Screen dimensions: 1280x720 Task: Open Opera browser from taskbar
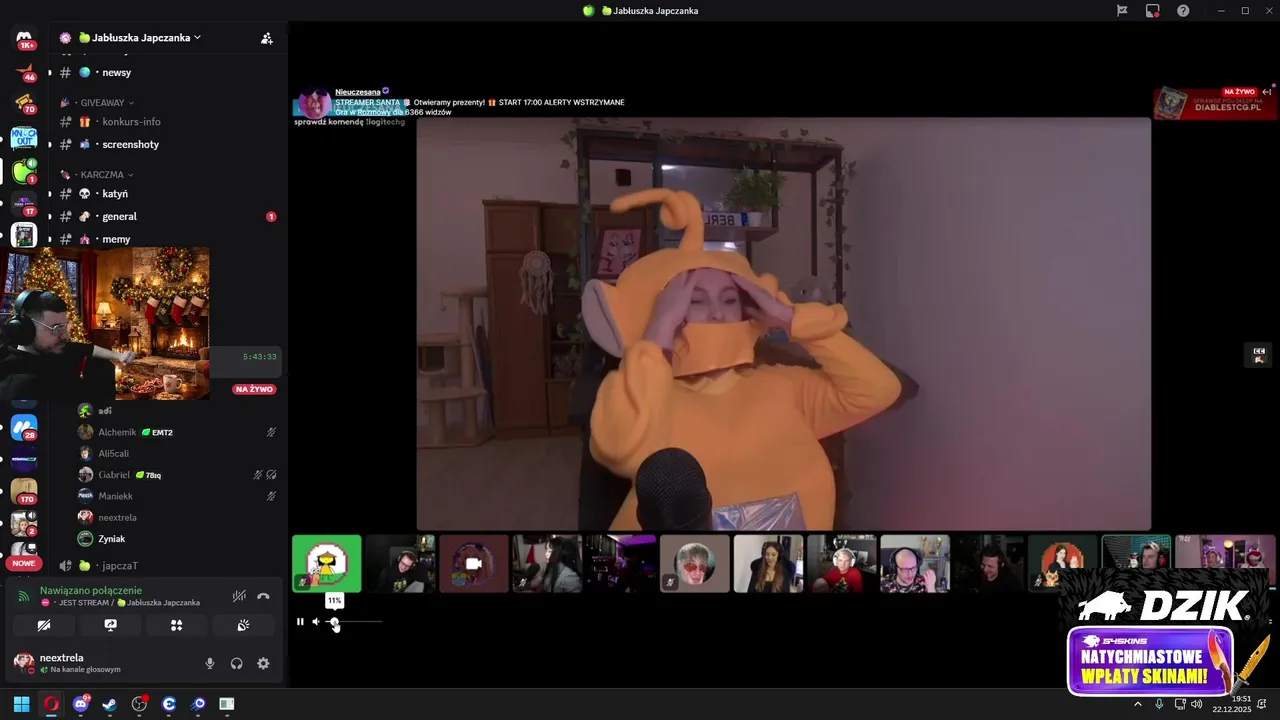[51, 704]
